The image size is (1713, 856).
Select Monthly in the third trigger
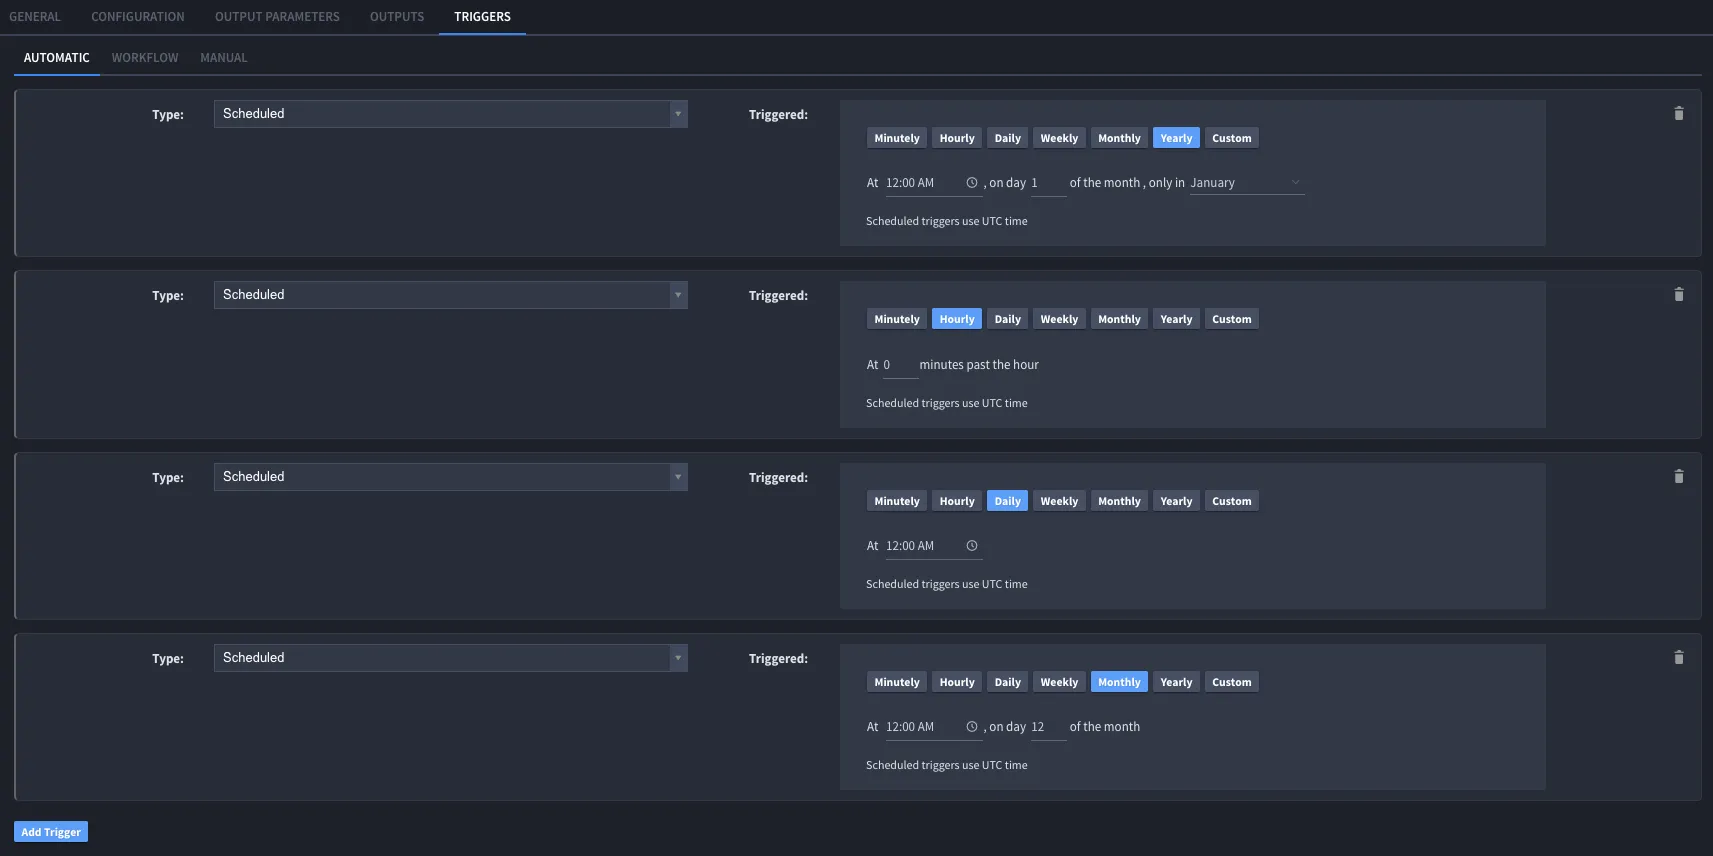(1119, 501)
